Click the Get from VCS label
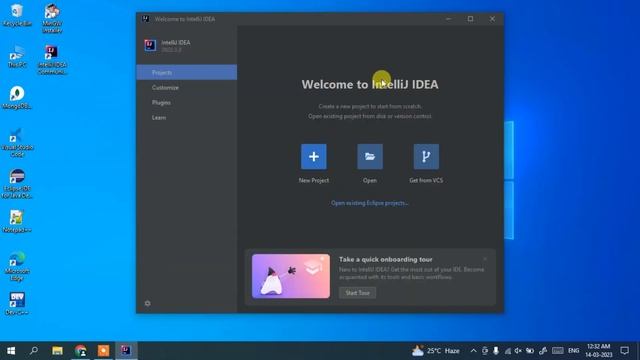The height and width of the screenshot is (360, 640). [426, 180]
